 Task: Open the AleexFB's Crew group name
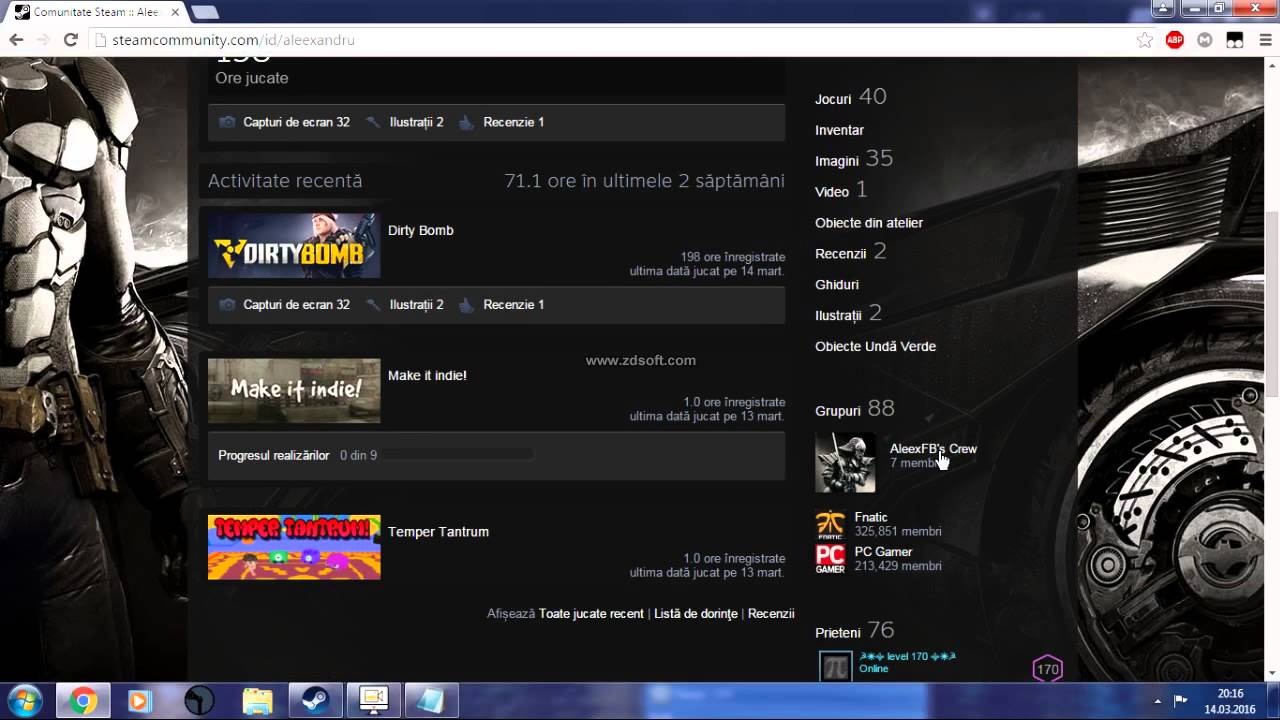coord(933,449)
